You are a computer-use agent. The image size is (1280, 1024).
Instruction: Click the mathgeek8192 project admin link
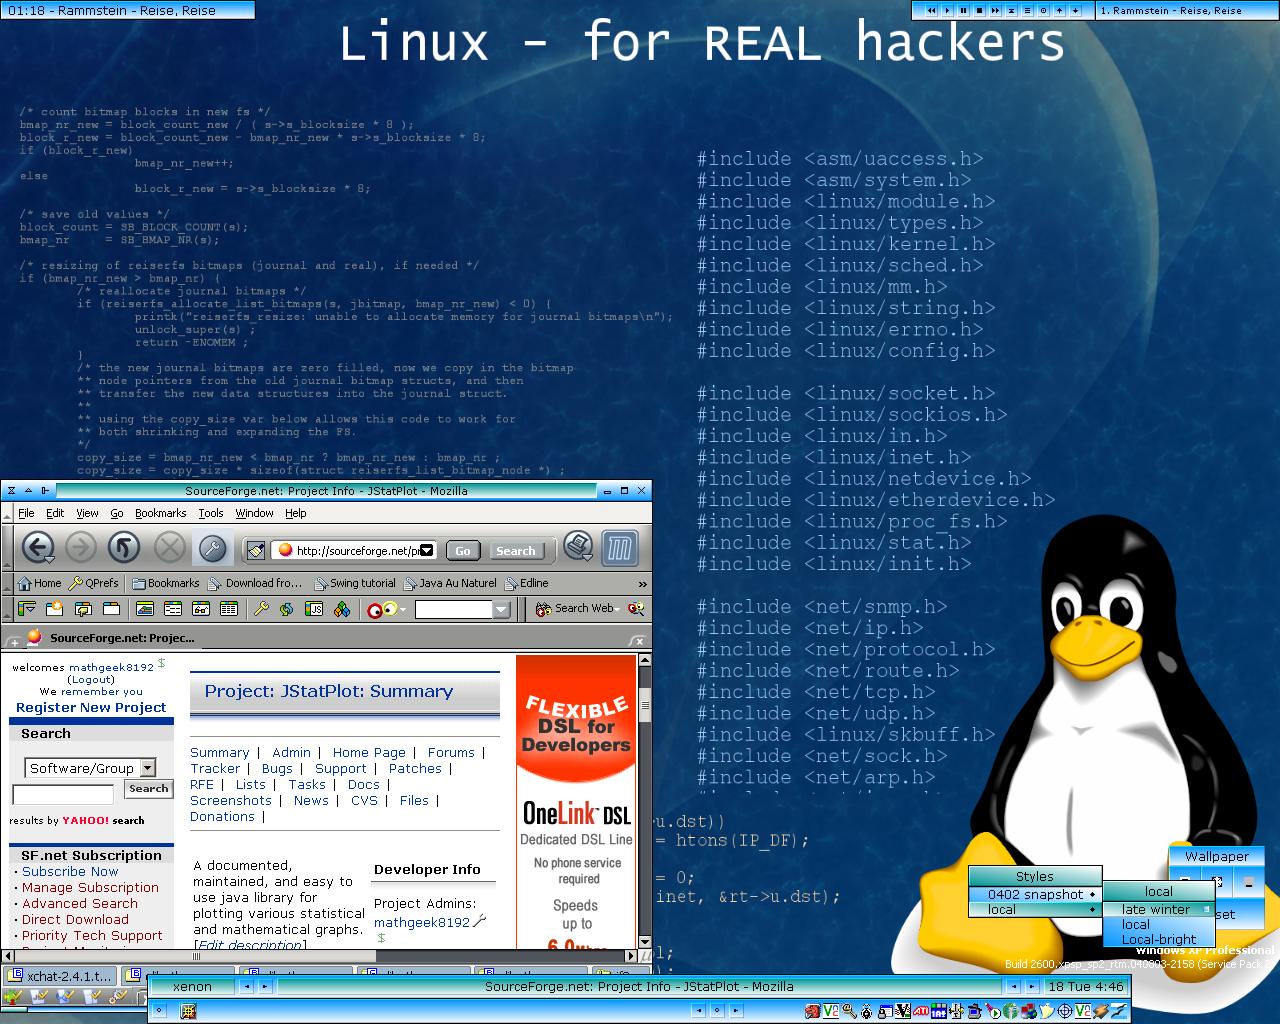point(421,922)
